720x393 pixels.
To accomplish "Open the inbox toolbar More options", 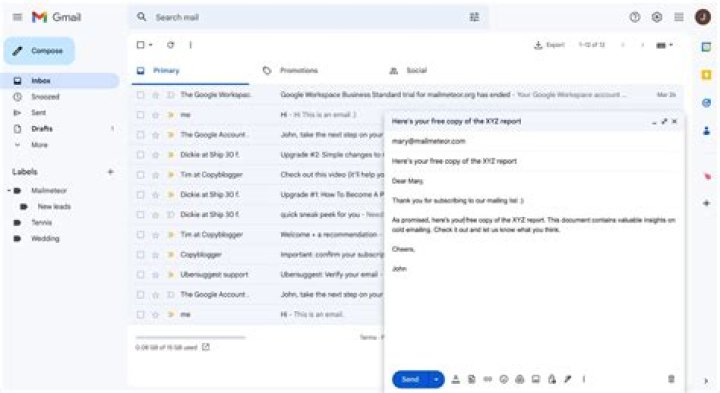I will (x=191, y=45).
